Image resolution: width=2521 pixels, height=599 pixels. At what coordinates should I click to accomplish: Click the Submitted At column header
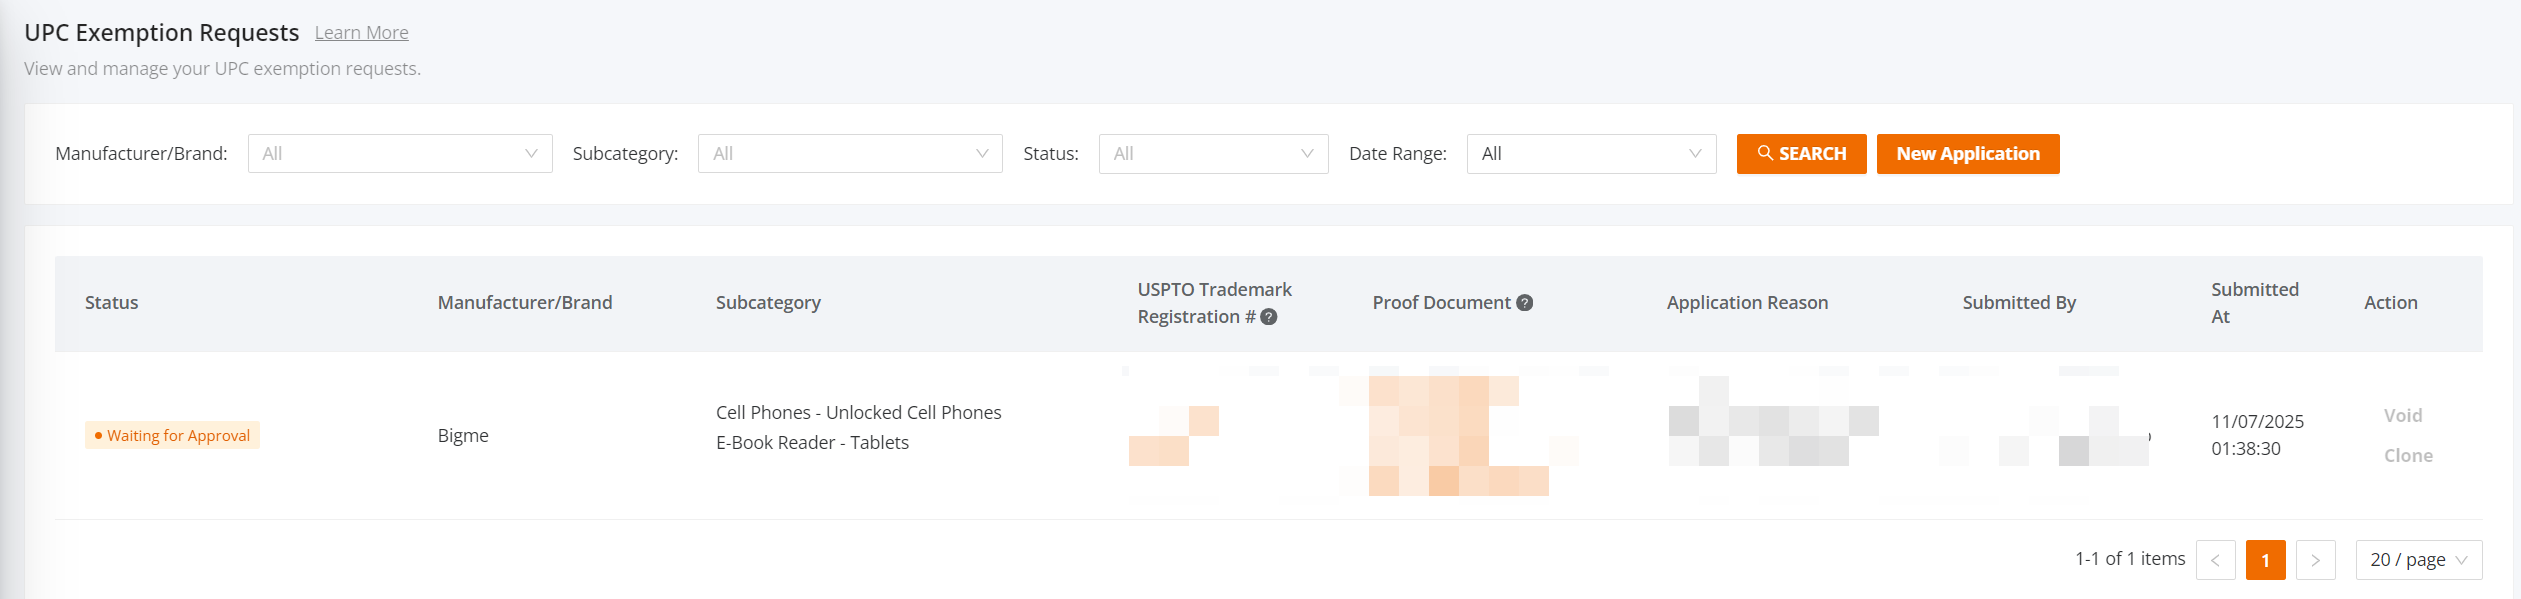point(2254,303)
